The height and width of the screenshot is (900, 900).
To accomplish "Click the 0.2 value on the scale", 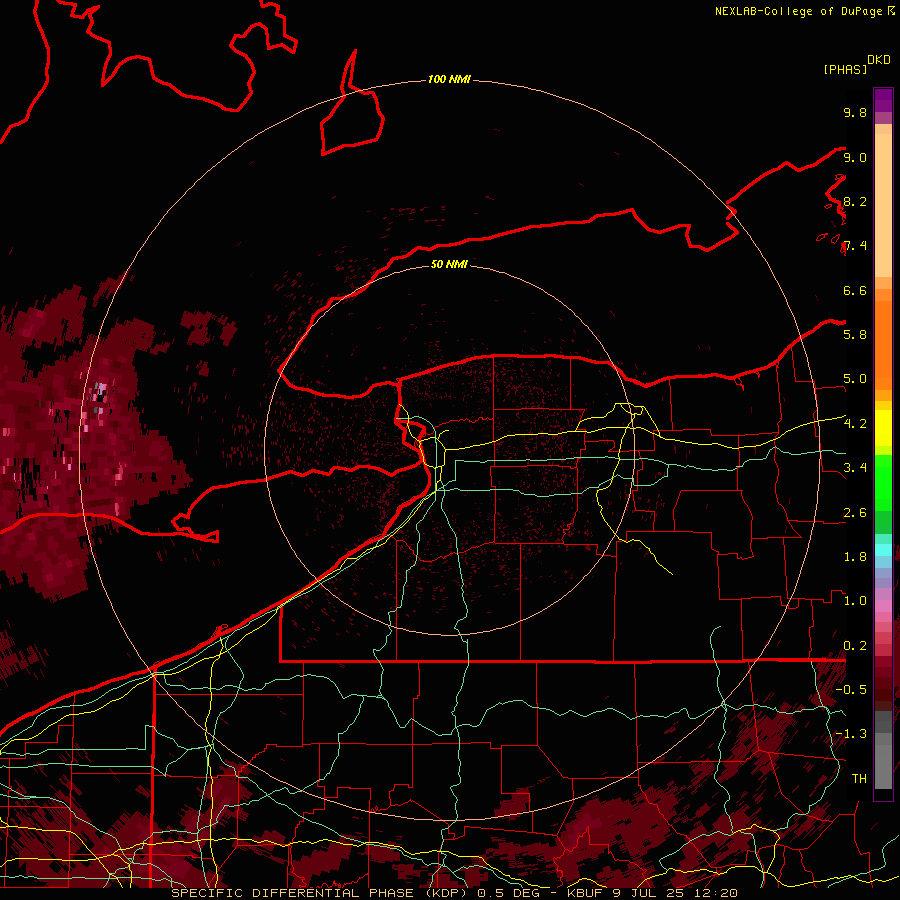I will click(x=855, y=645).
